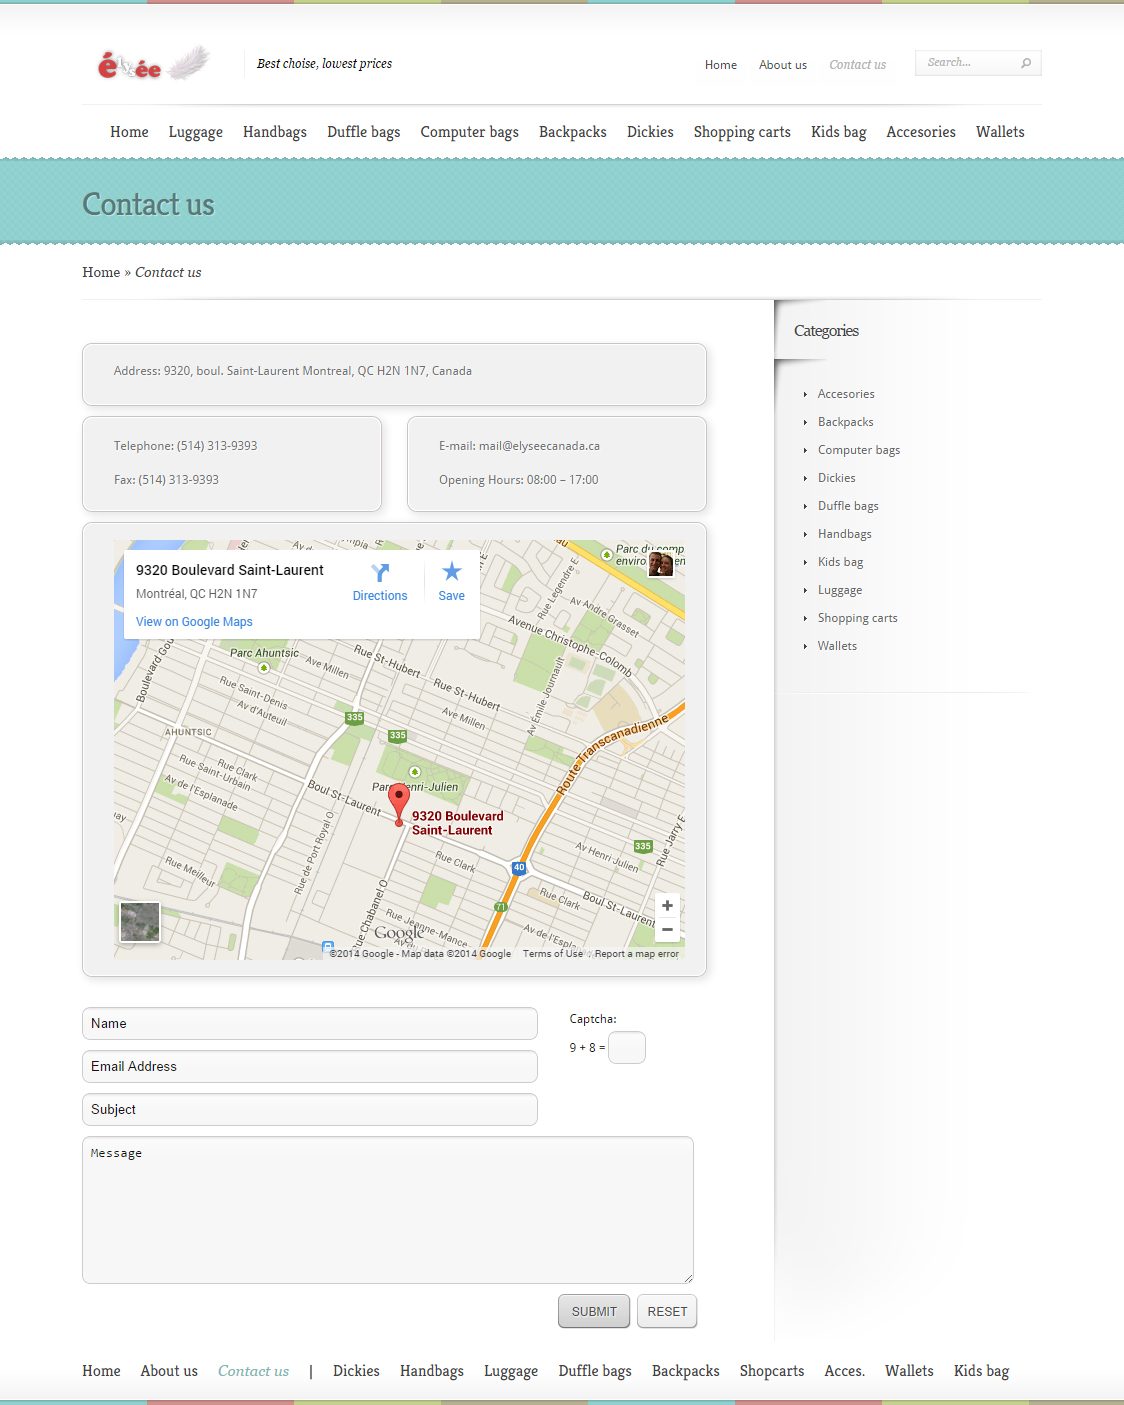The height and width of the screenshot is (1405, 1124).
Task: Open Luggage in Categories sidebar
Action: coord(840,590)
